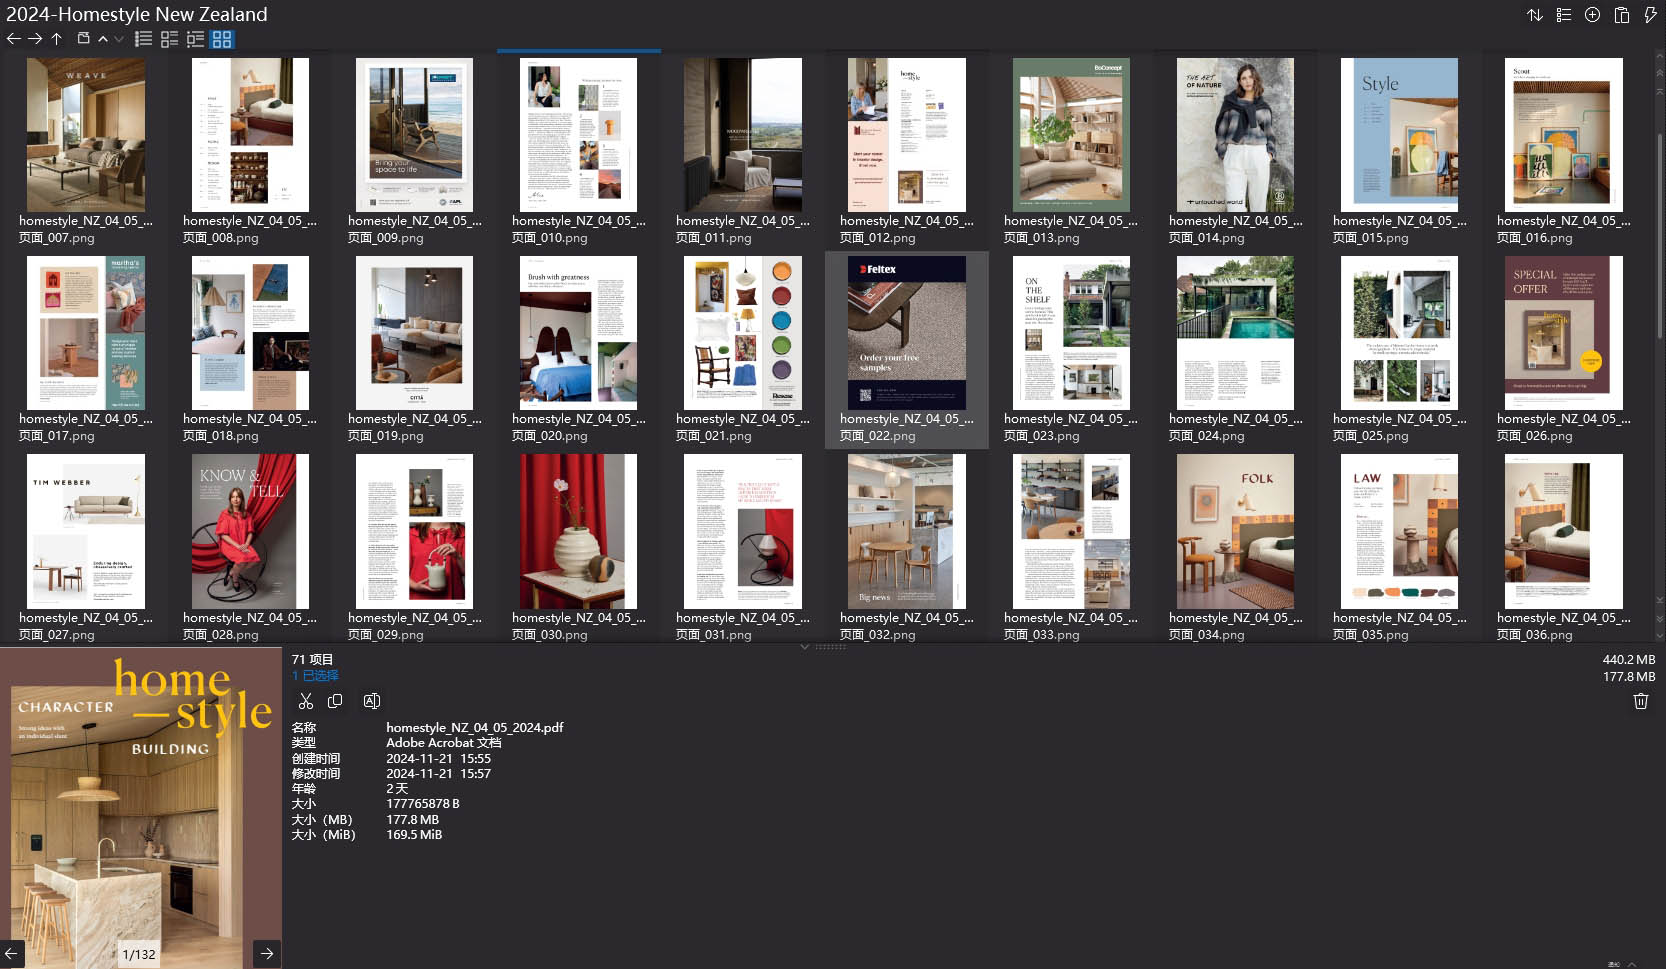Click the 169.5 MiB size value
This screenshot has width=1666, height=969.
(414, 835)
